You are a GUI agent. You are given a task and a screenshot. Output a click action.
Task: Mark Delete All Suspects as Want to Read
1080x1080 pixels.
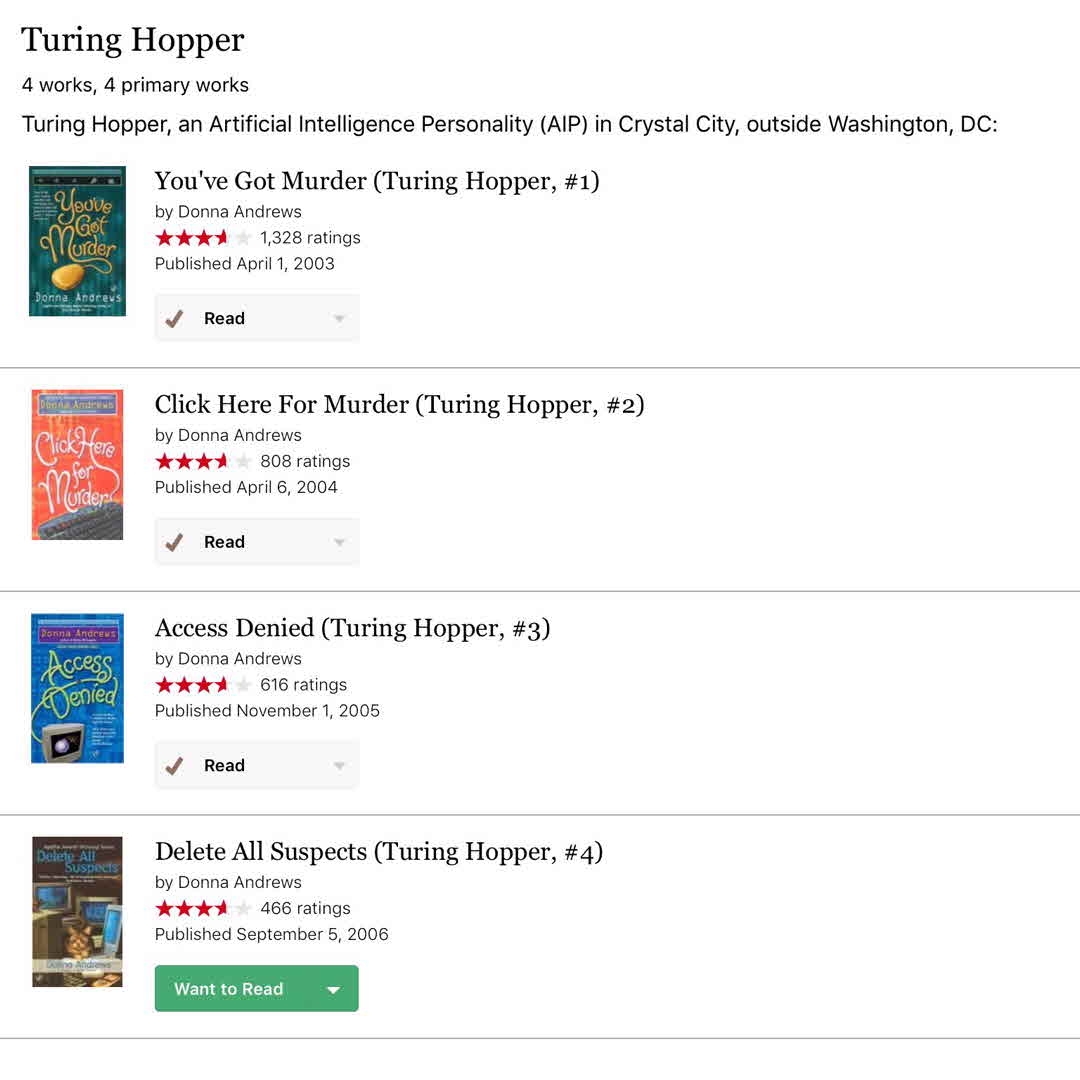(229, 989)
